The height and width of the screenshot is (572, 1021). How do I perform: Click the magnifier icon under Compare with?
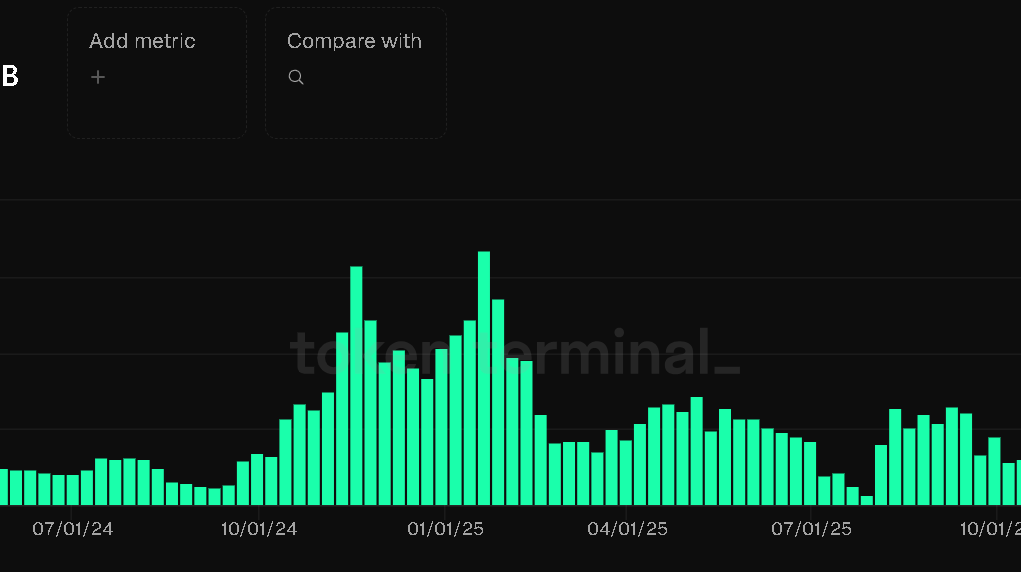pos(296,77)
